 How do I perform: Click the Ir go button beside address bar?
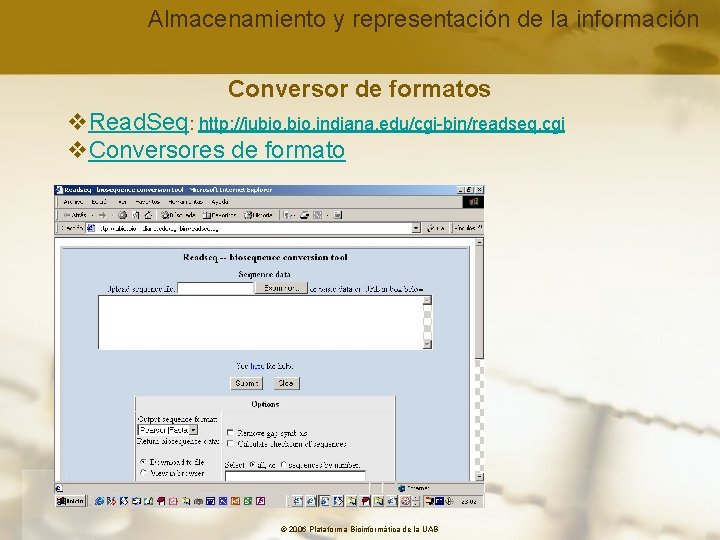[435, 228]
